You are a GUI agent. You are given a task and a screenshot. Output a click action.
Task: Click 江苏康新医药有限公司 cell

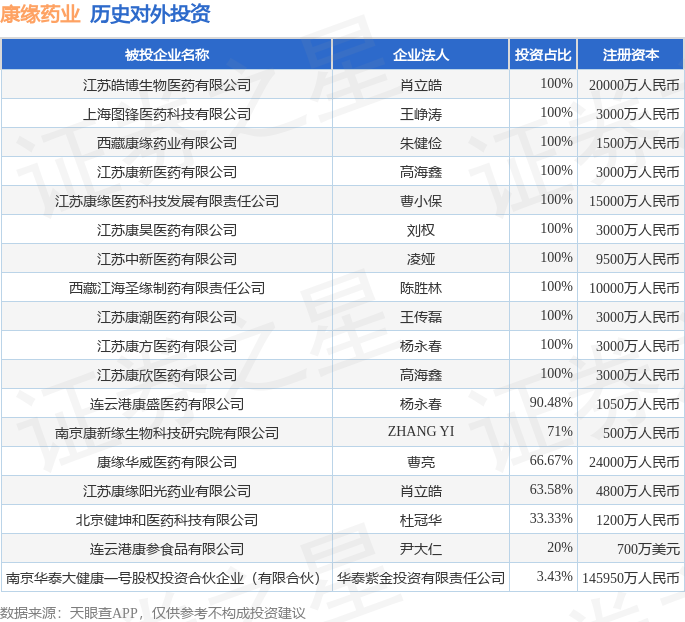[x=166, y=172]
